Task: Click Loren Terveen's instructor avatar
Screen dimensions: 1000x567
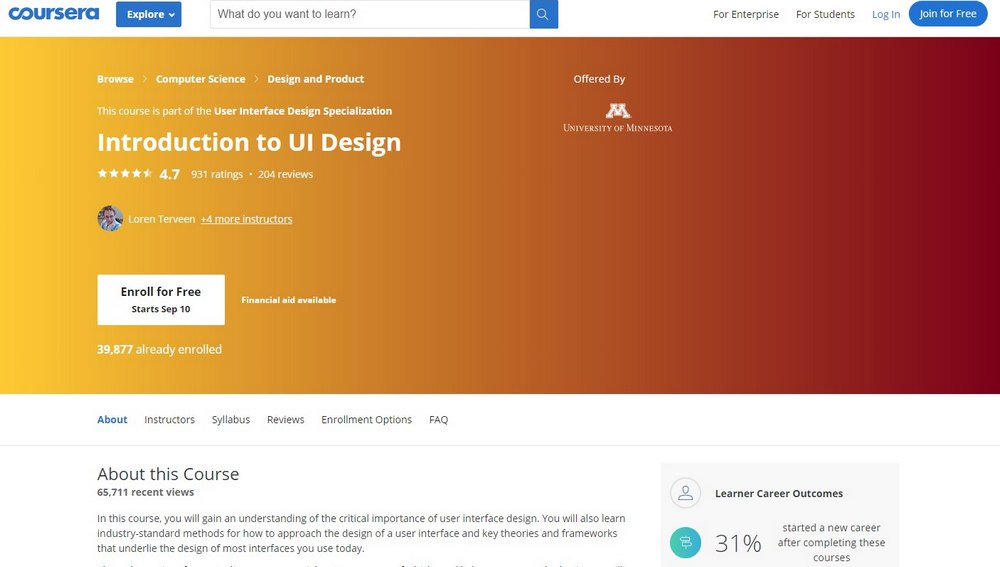Action: point(110,218)
